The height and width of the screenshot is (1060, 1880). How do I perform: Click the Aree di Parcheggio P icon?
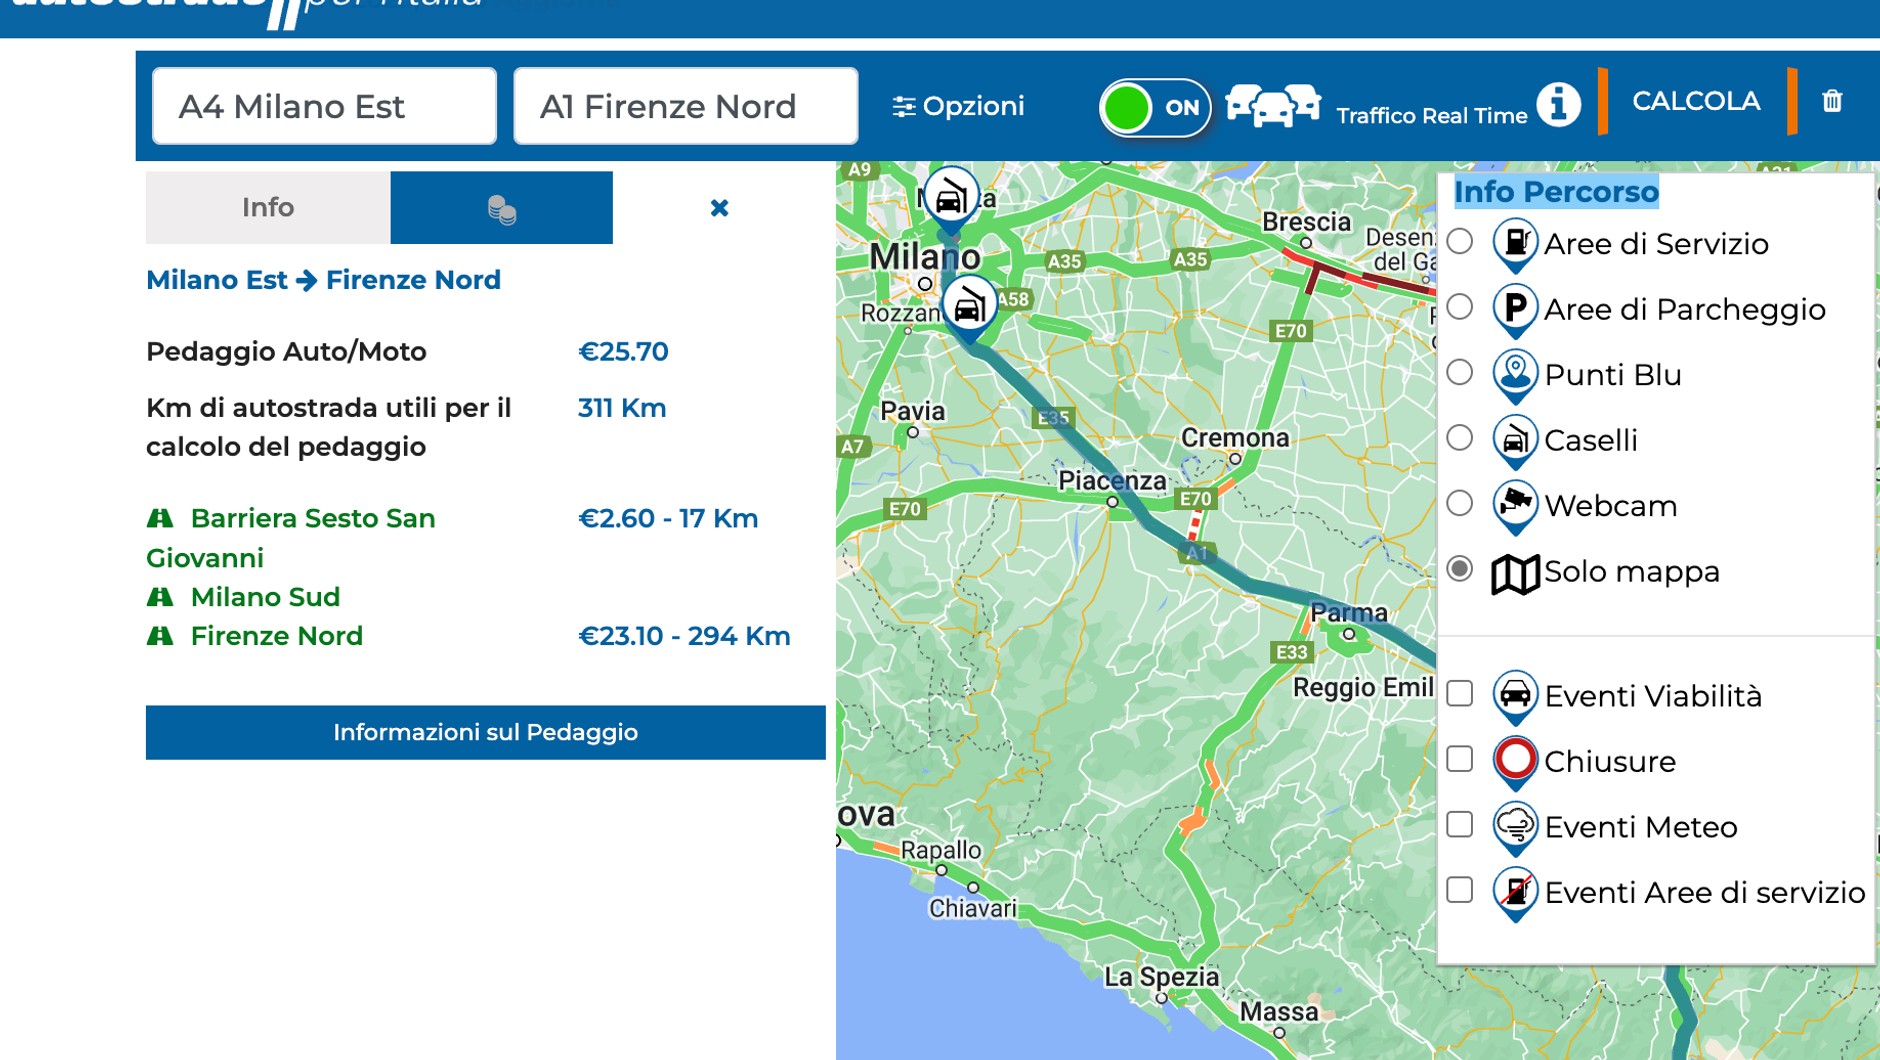[x=1515, y=310]
